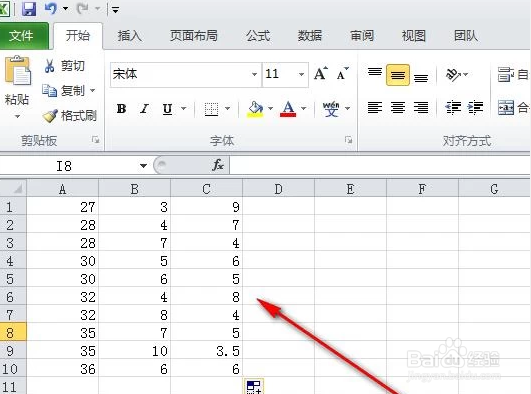
Task: Open the 文件 (File) tab
Action: pyautogui.click(x=23, y=36)
